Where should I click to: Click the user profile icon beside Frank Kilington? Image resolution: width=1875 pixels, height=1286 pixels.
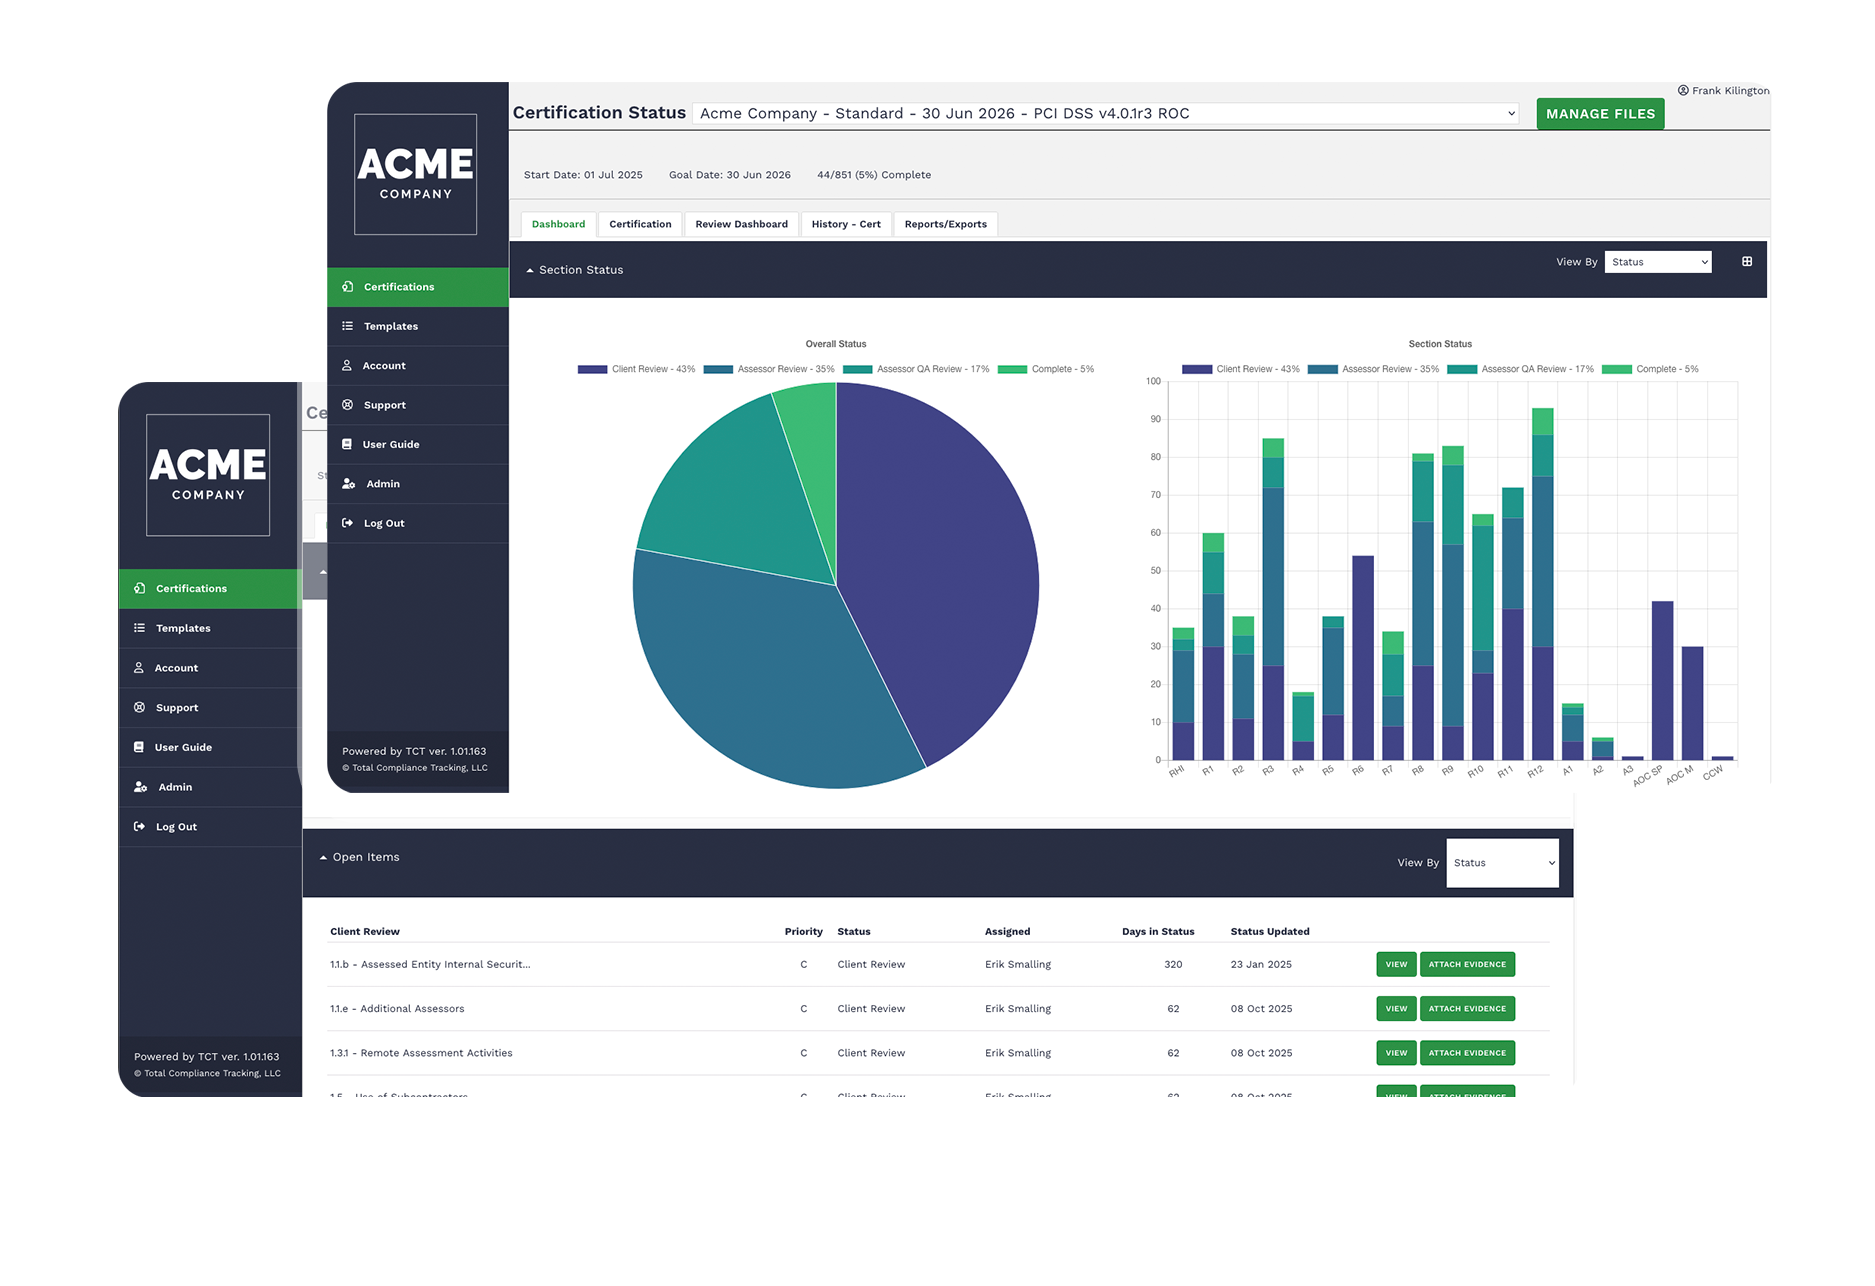(x=1683, y=91)
